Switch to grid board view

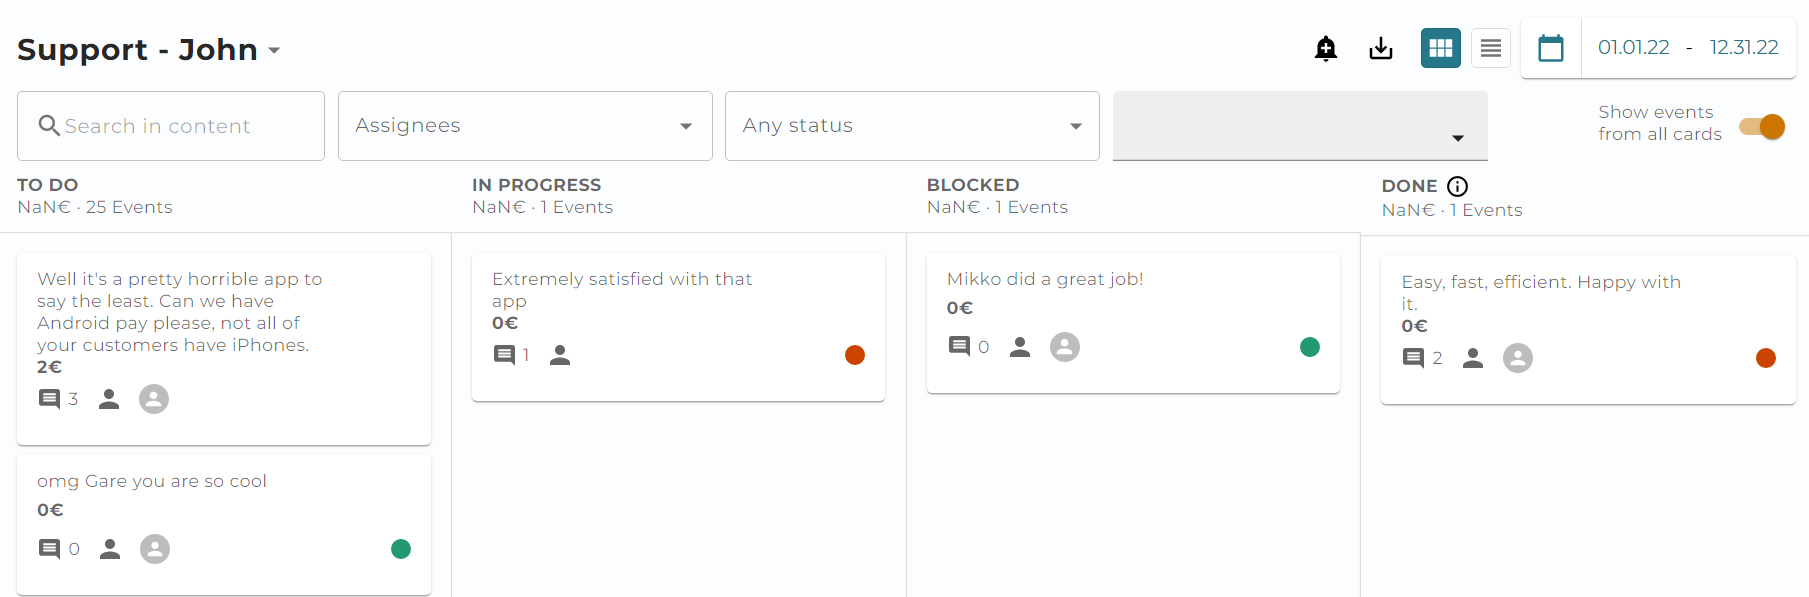pos(1441,48)
